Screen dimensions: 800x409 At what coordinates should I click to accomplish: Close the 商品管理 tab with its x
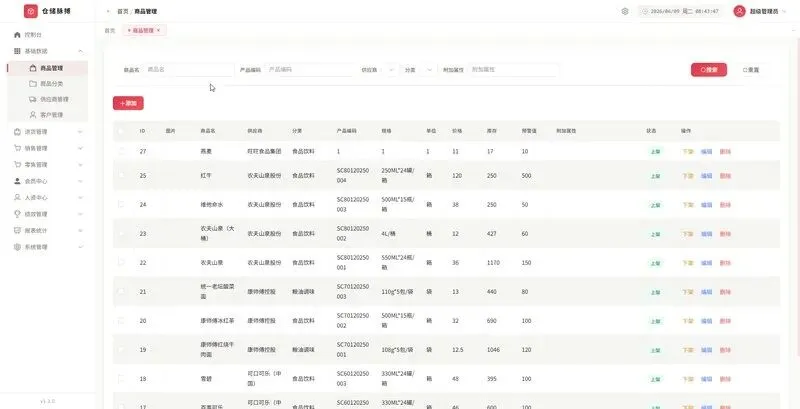click(x=159, y=31)
